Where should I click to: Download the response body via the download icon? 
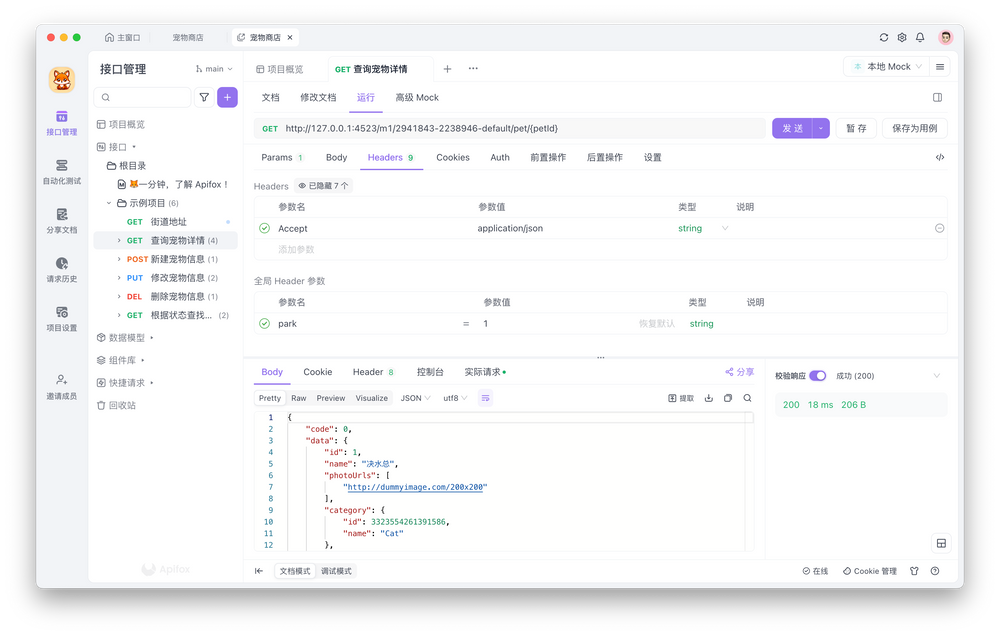(709, 397)
